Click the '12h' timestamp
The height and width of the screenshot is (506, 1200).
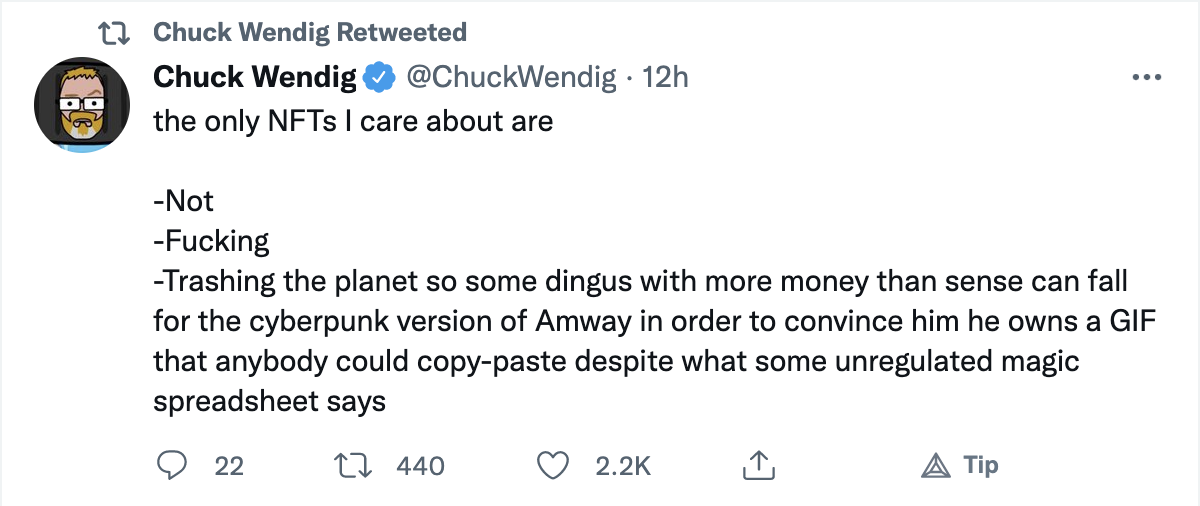tap(665, 77)
